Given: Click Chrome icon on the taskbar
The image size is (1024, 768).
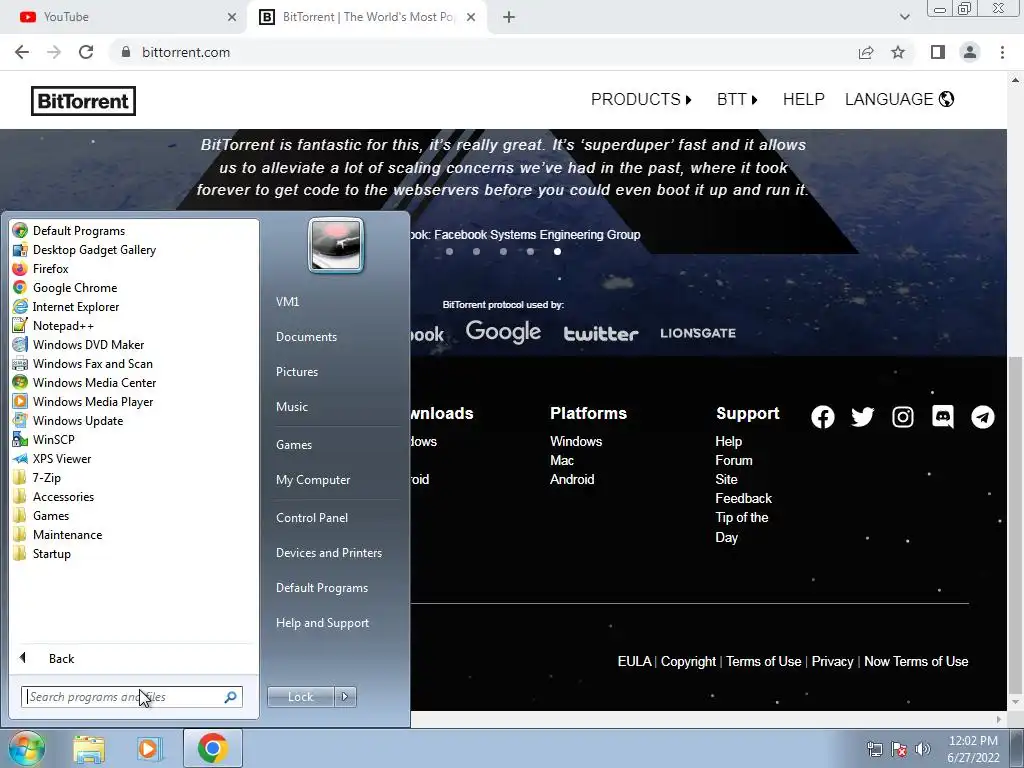Looking at the screenshot, I should [212, 748].
